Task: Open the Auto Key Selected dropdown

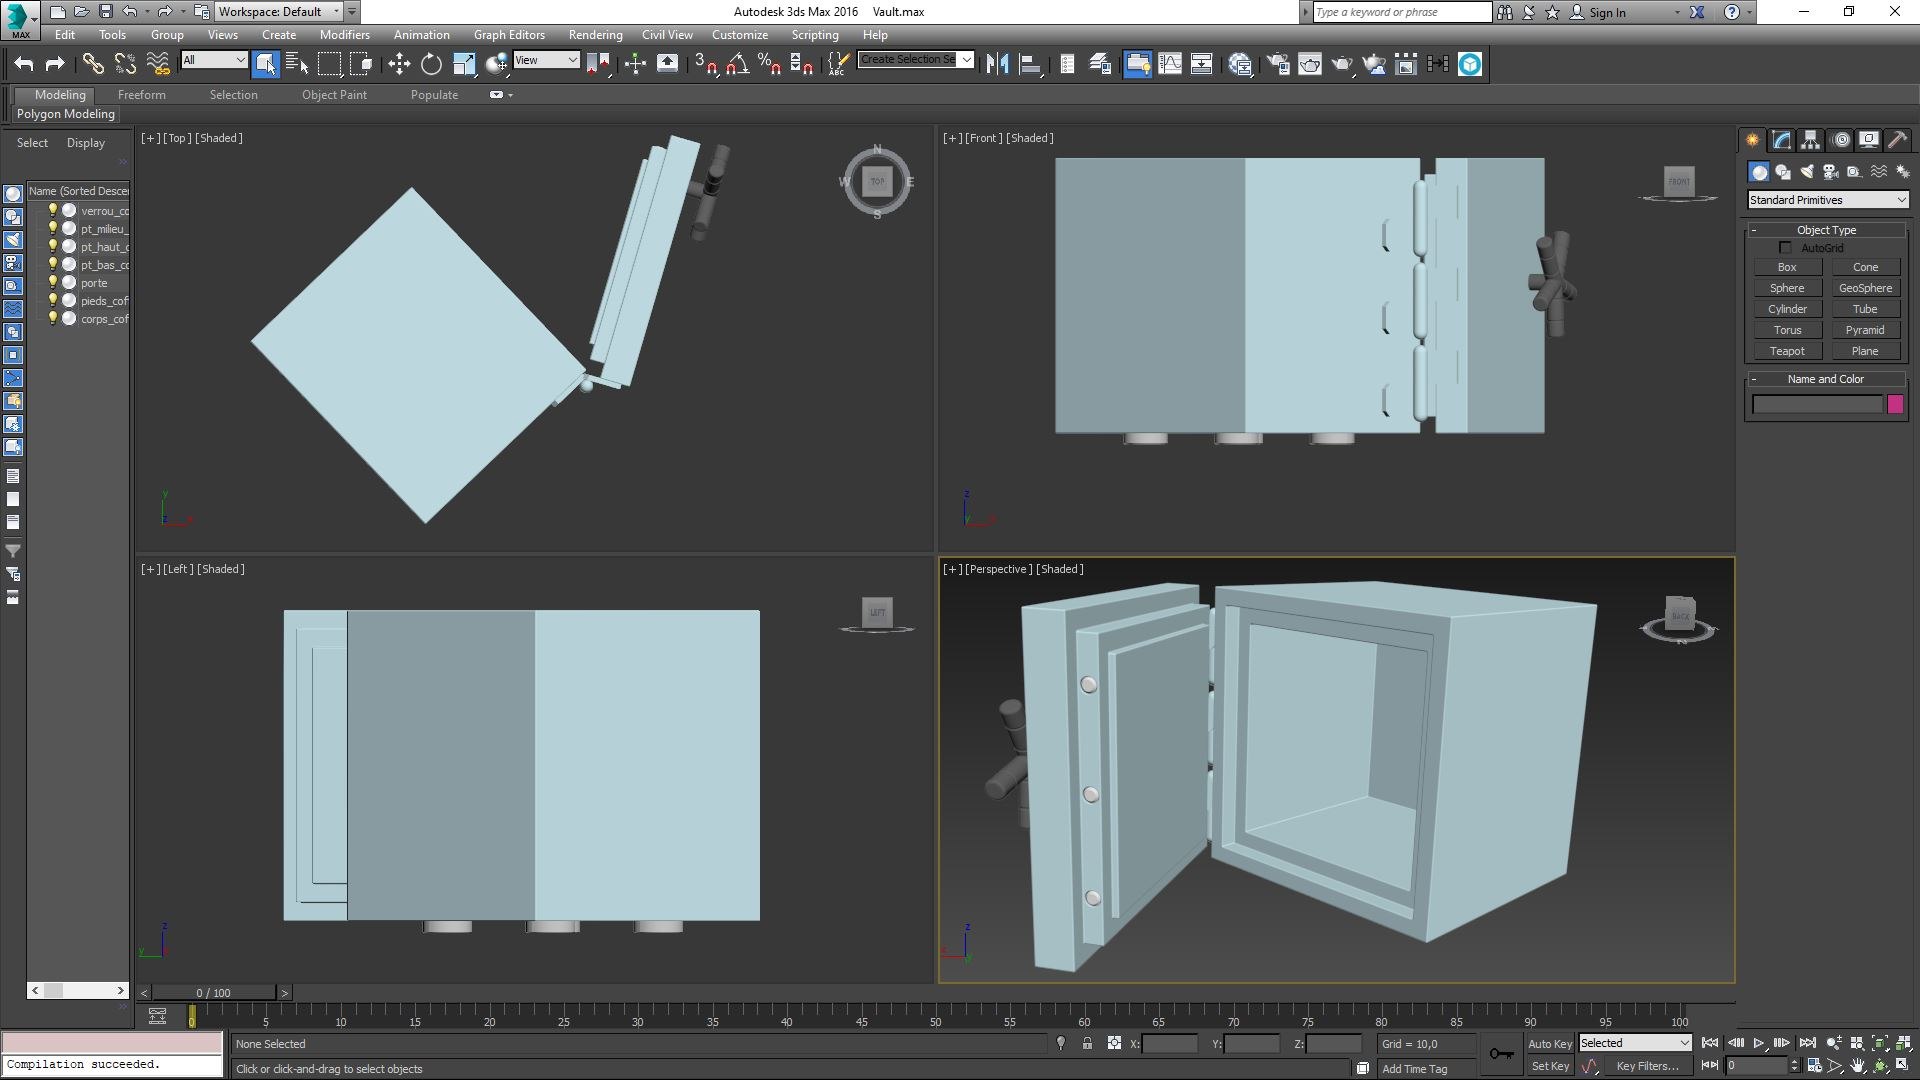Action: [x=1635, y=1043]
